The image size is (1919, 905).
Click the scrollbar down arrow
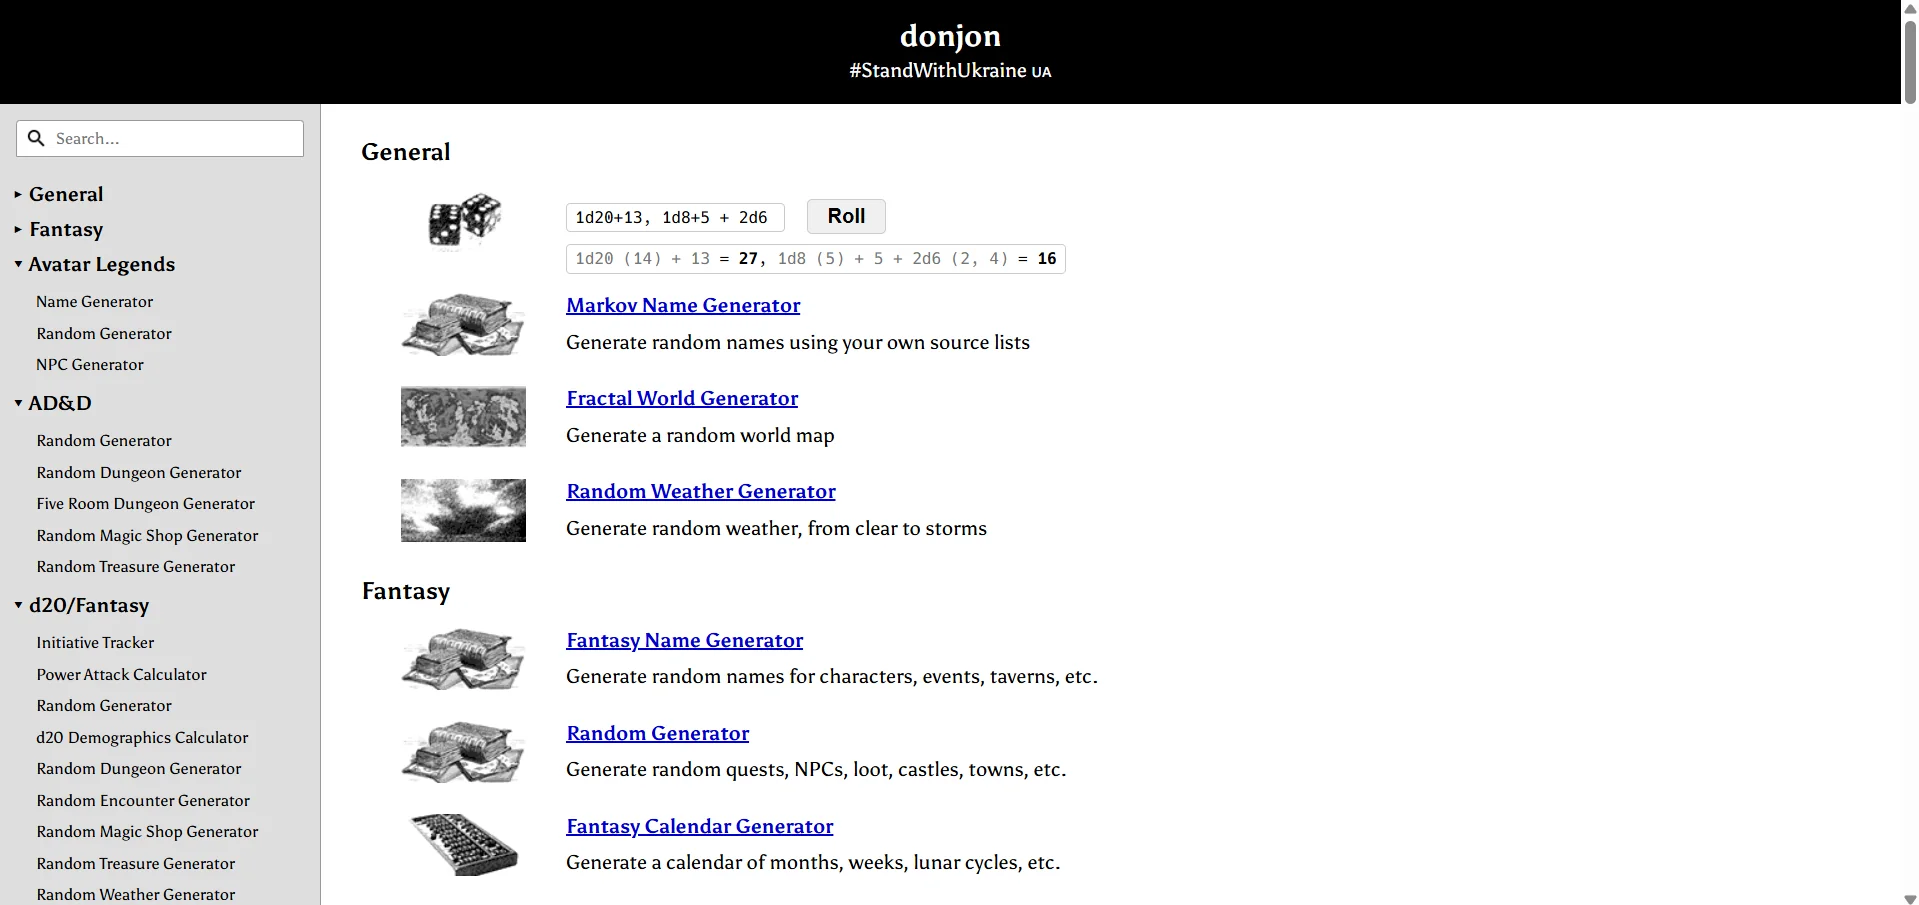(x=1910, y=898)
